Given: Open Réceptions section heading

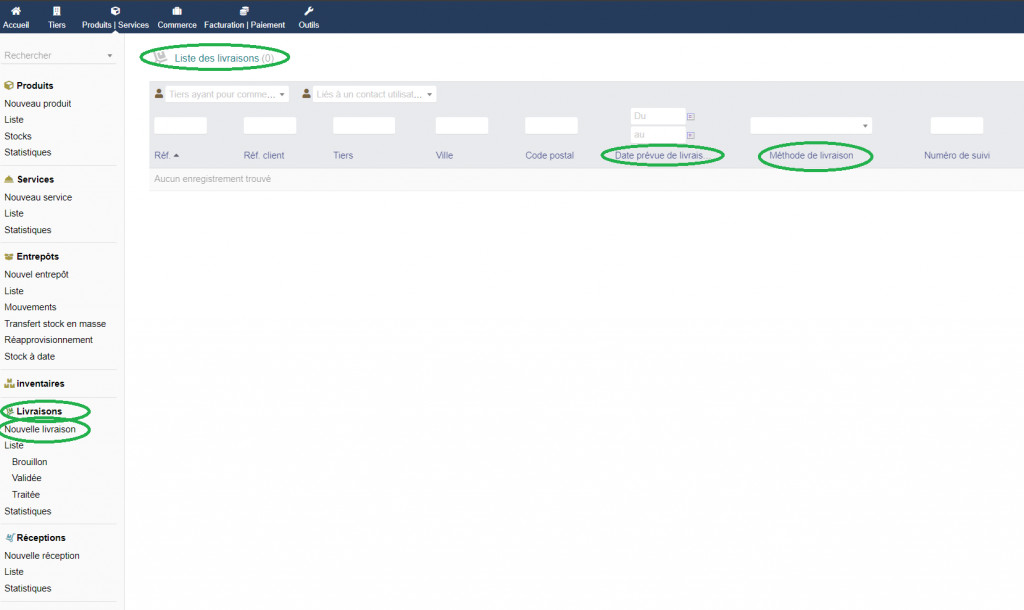Looking at the screenshot, I should 41,538.
